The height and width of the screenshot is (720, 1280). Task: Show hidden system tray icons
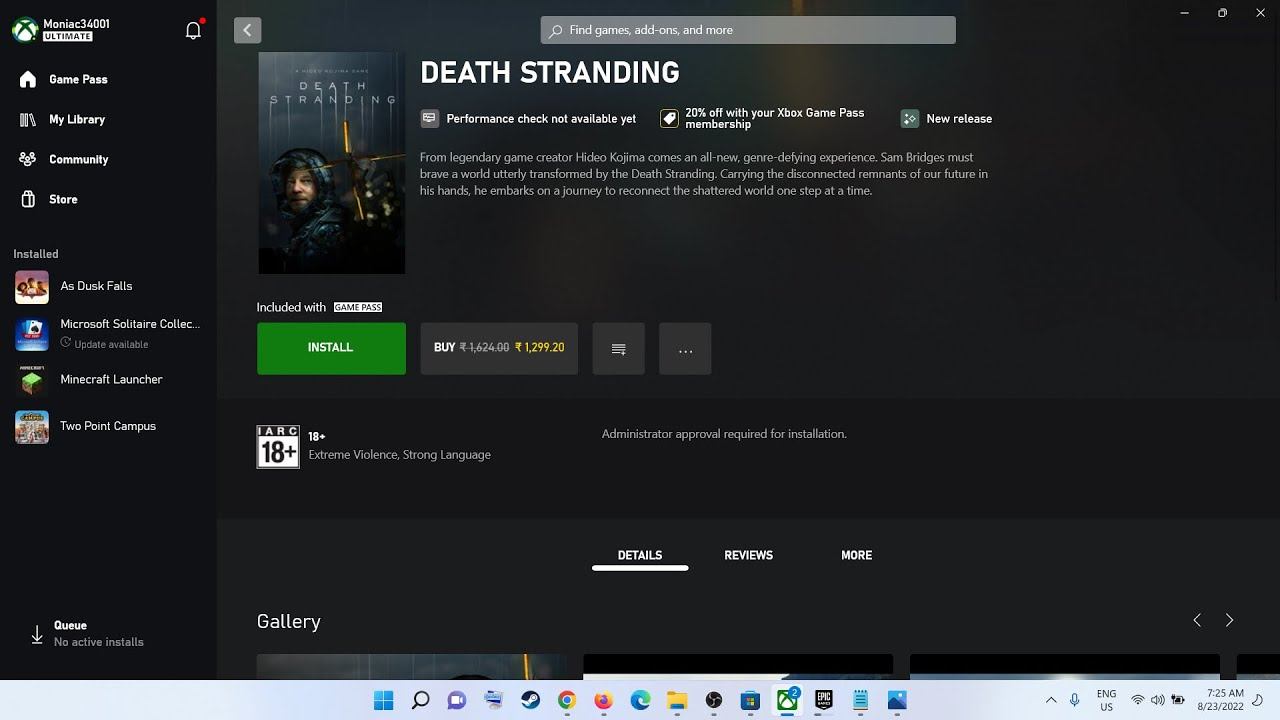[x=1051, y=700]
